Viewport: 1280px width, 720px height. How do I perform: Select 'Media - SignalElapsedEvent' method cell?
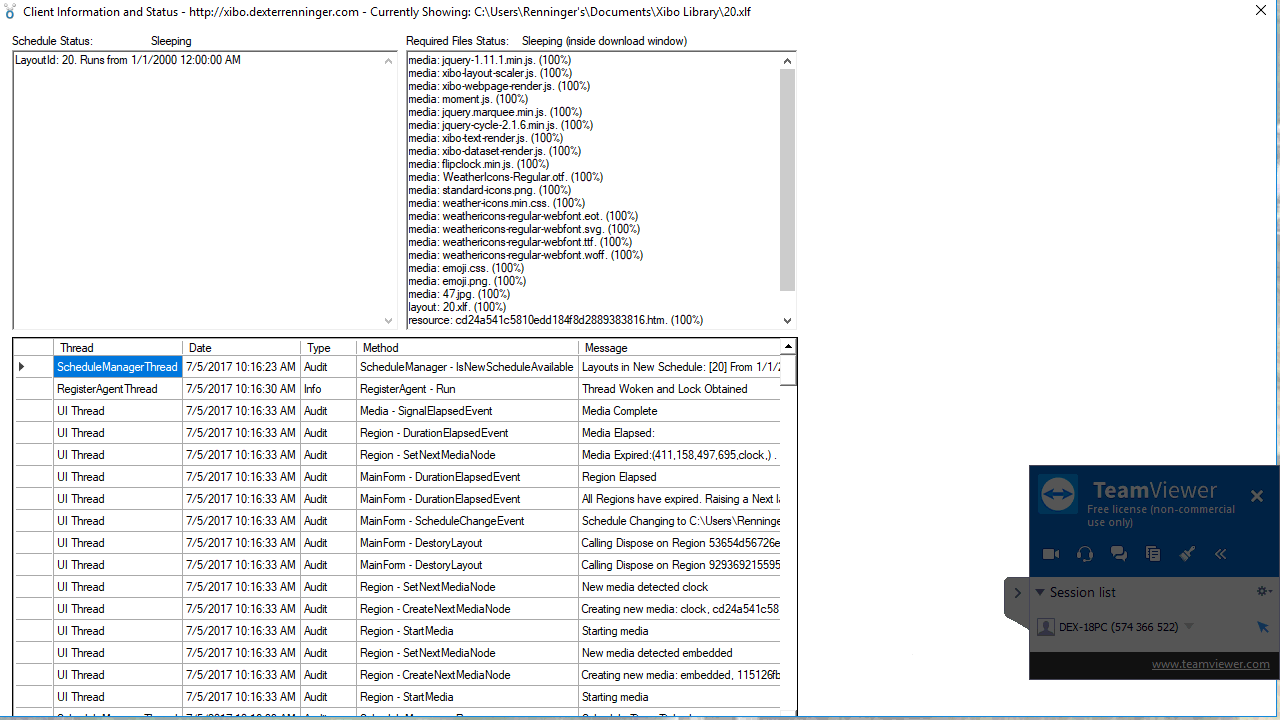coord(467,411)
